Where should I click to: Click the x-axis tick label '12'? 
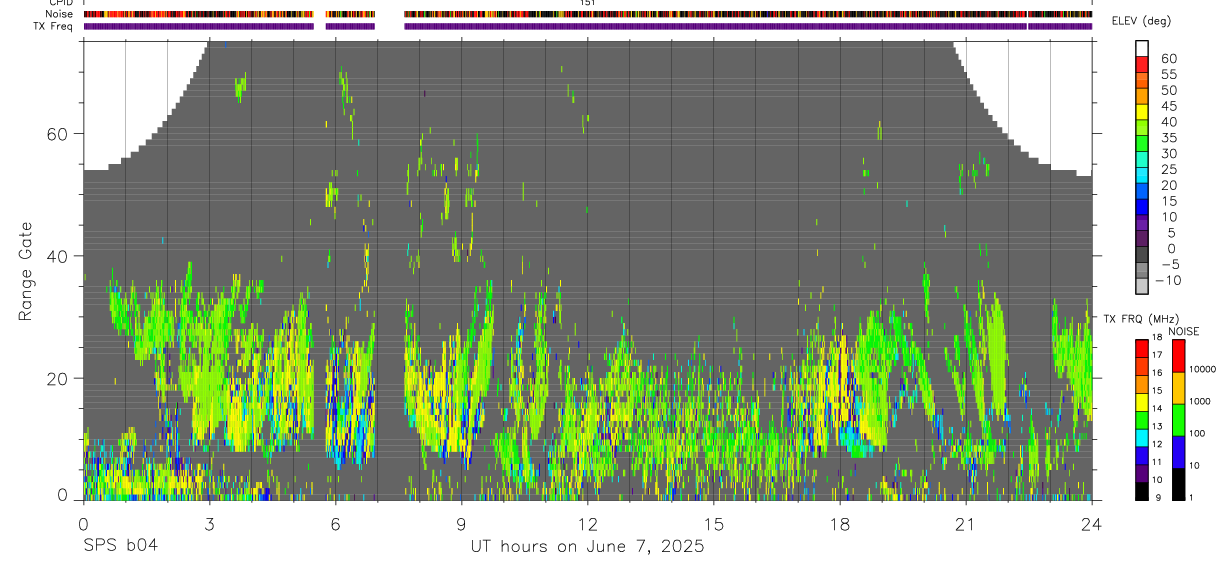point(587,523)
